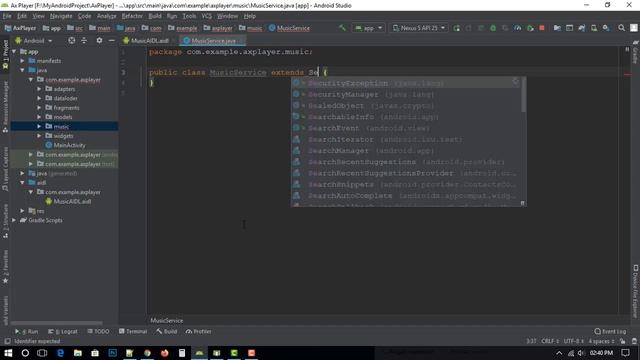This screenshot has width=640, height=360.
Task: Expand the fragments package
Action: [x=40, y=108]
